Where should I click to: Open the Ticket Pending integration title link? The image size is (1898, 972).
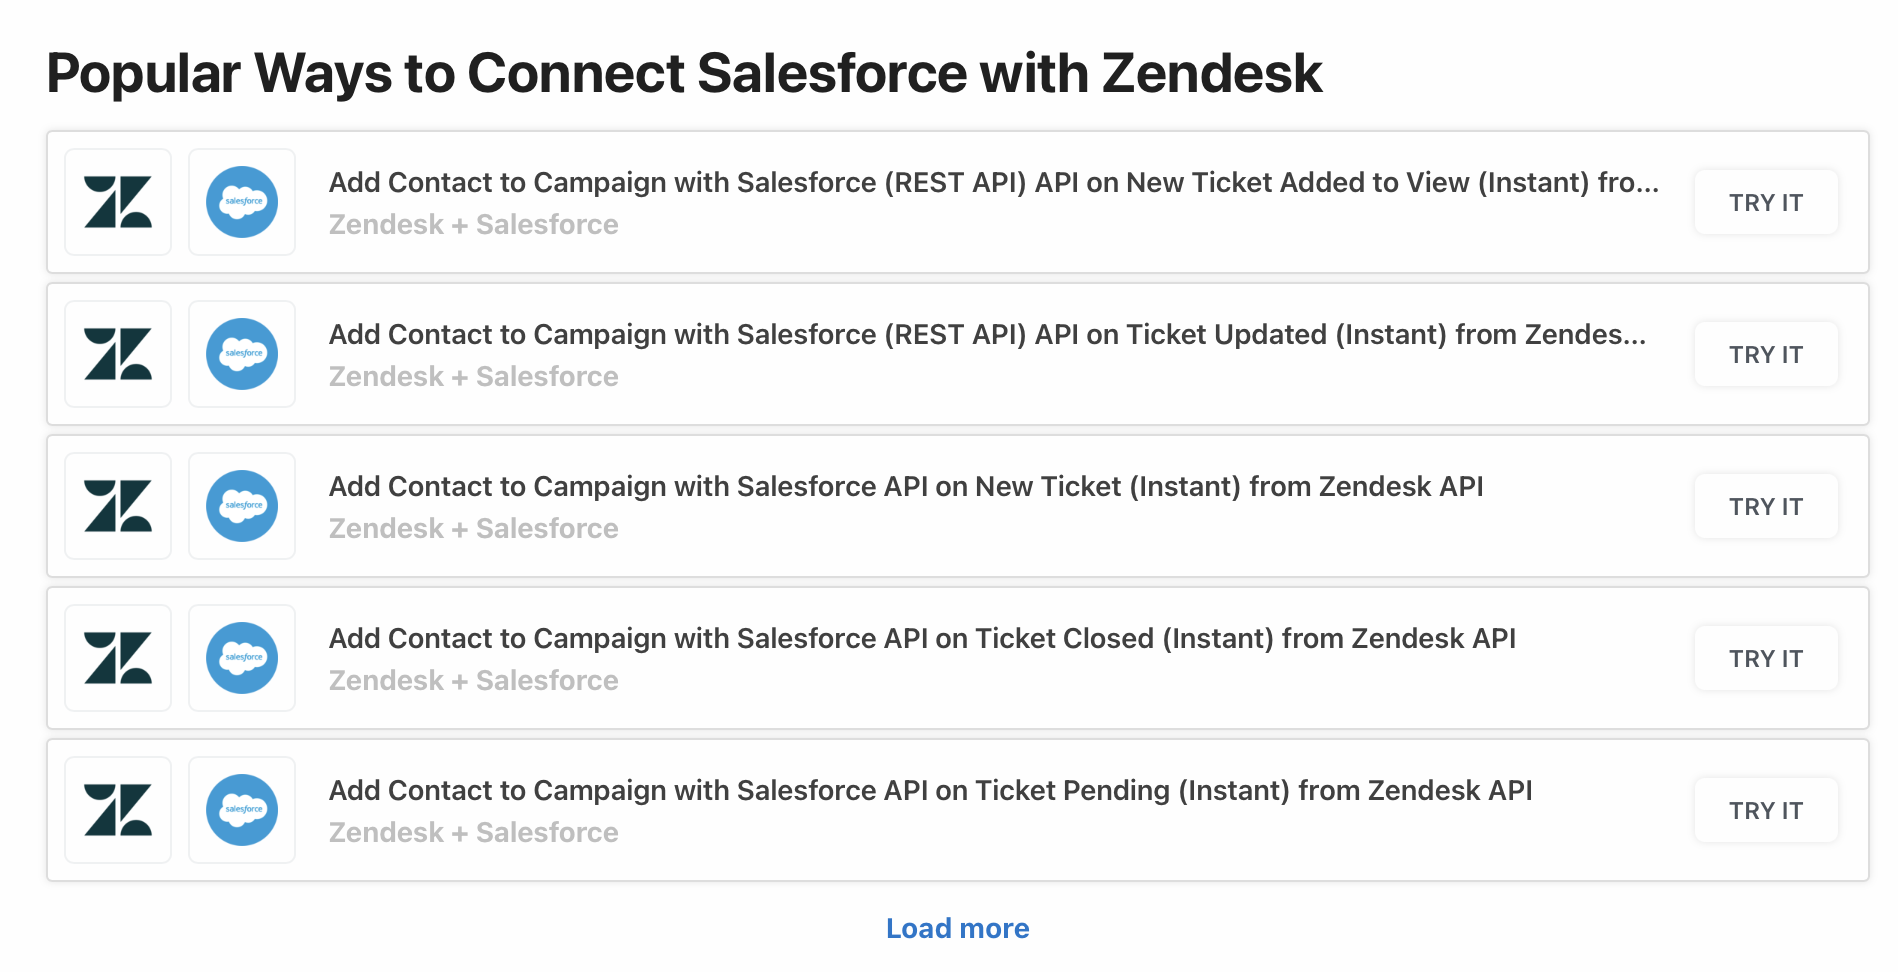(929, 790)
